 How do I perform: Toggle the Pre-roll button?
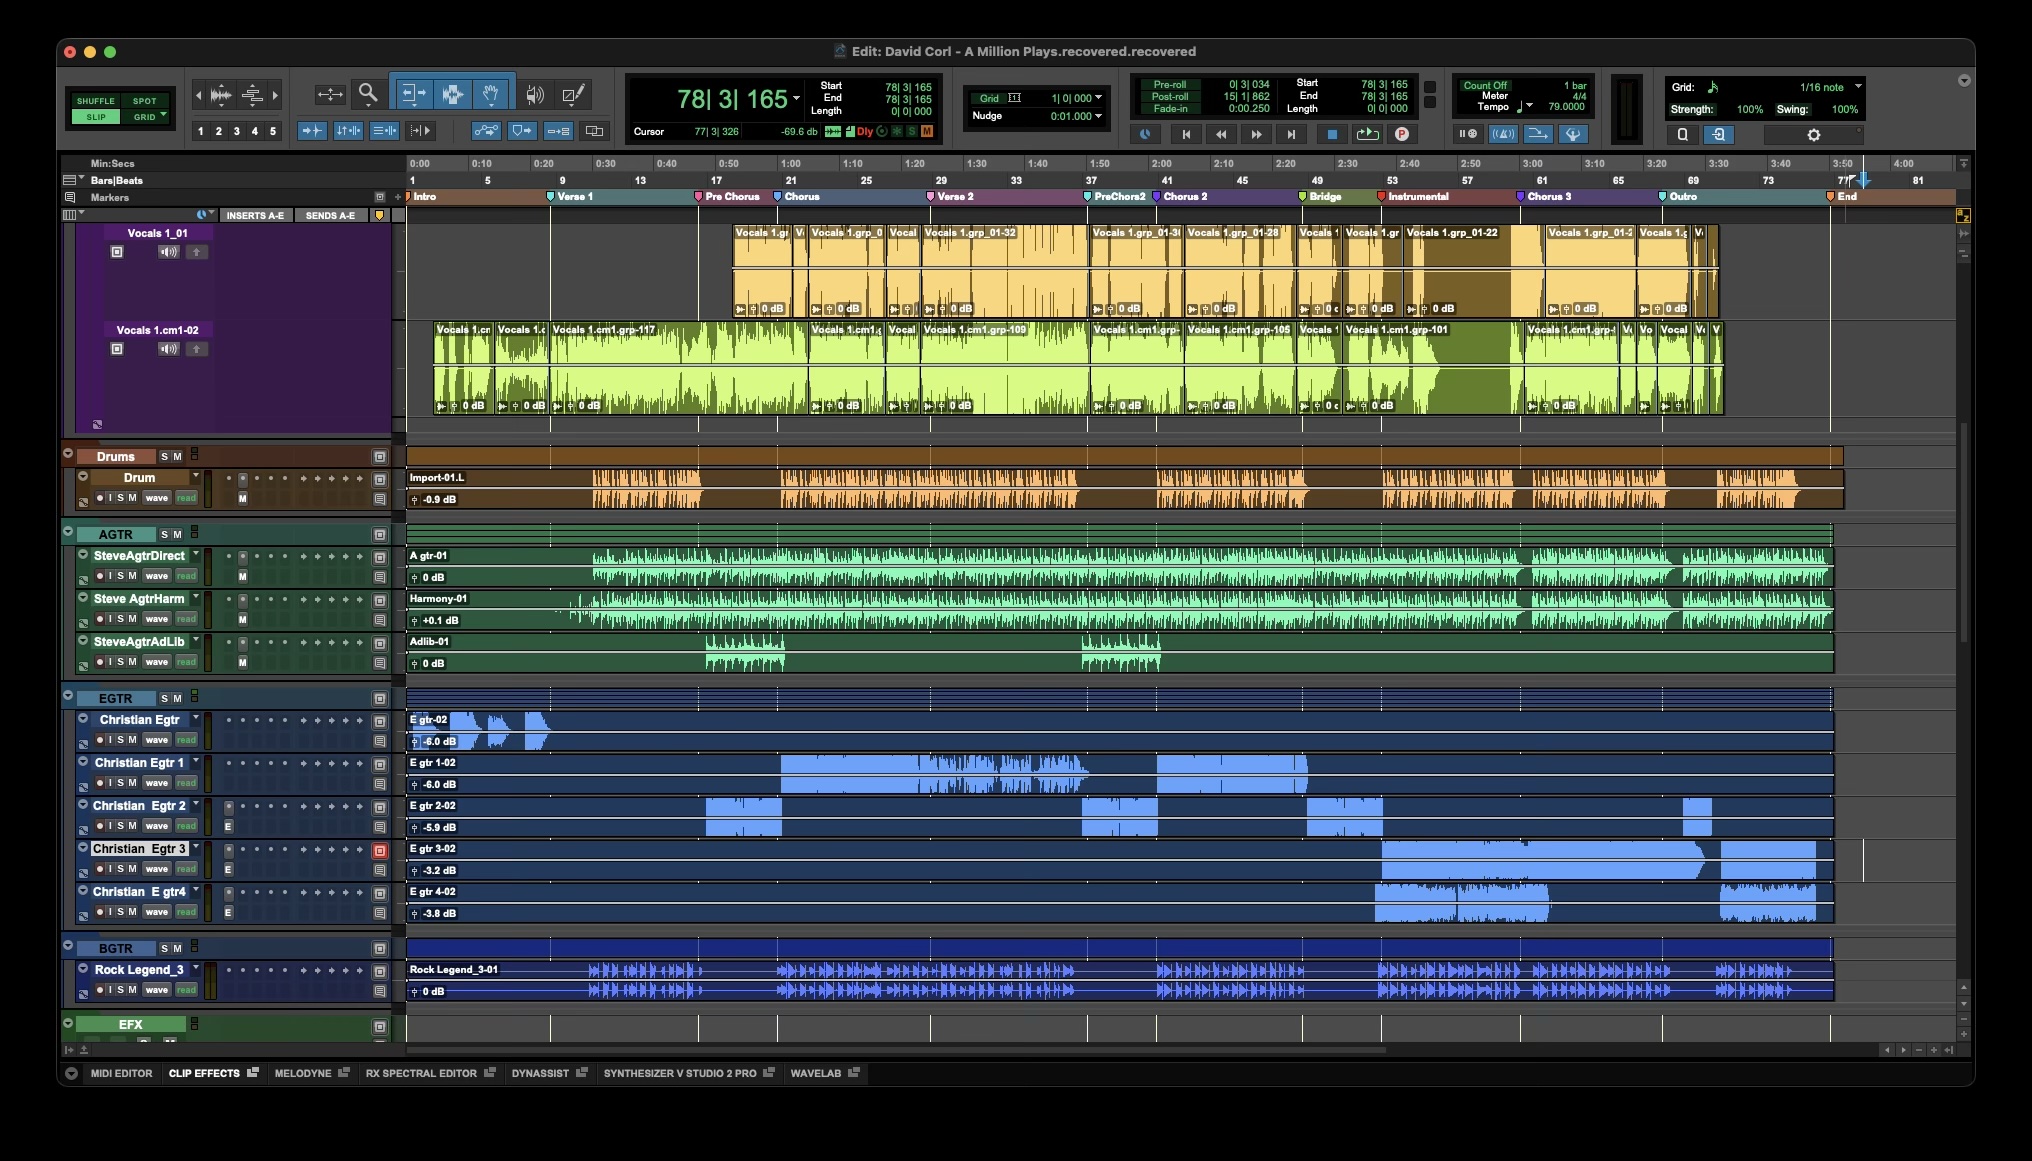pos(1169,85)
